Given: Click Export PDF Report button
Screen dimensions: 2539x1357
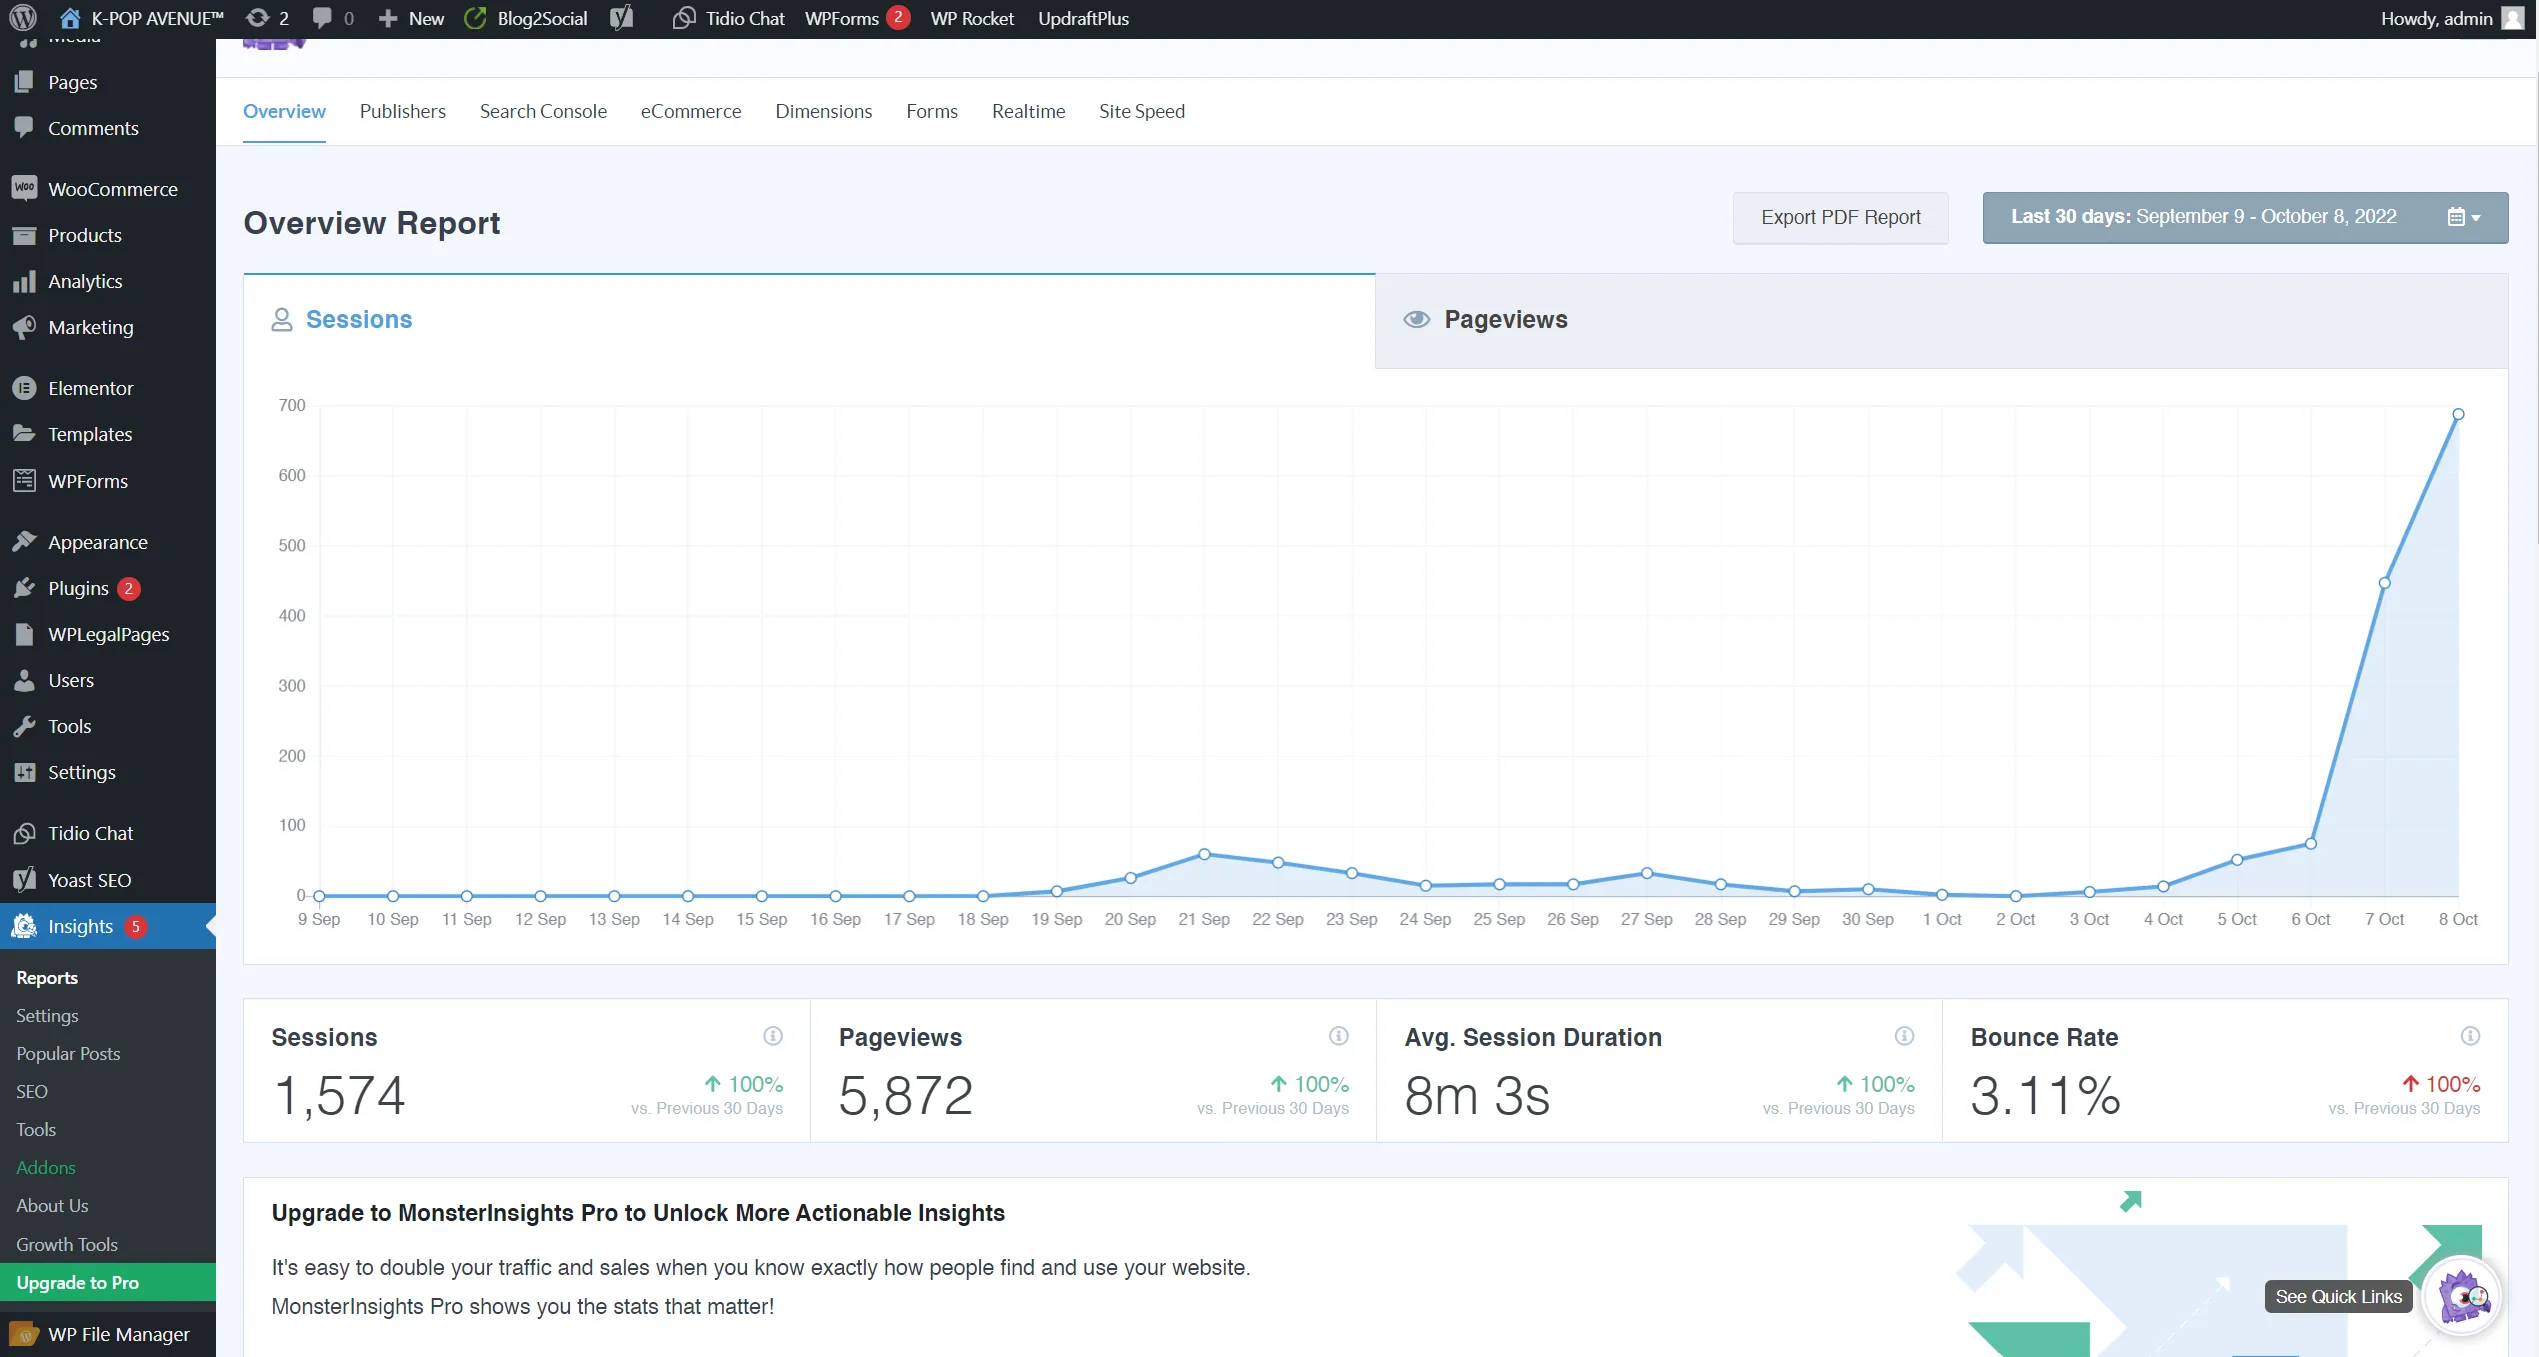Looking at the screenshot, I should 1840,217.
